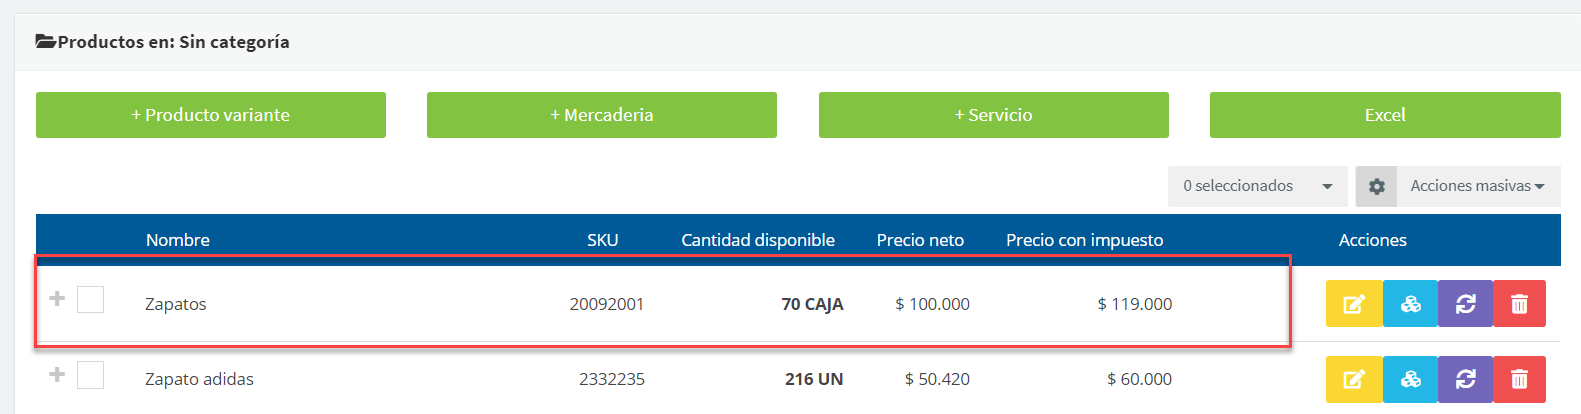
Task: Export the products with the Excel button
Action: (1385, 115)
